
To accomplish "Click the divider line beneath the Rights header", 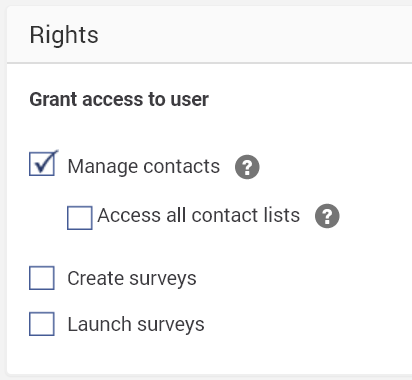I will pyautogui.click(x=209, y=62).
